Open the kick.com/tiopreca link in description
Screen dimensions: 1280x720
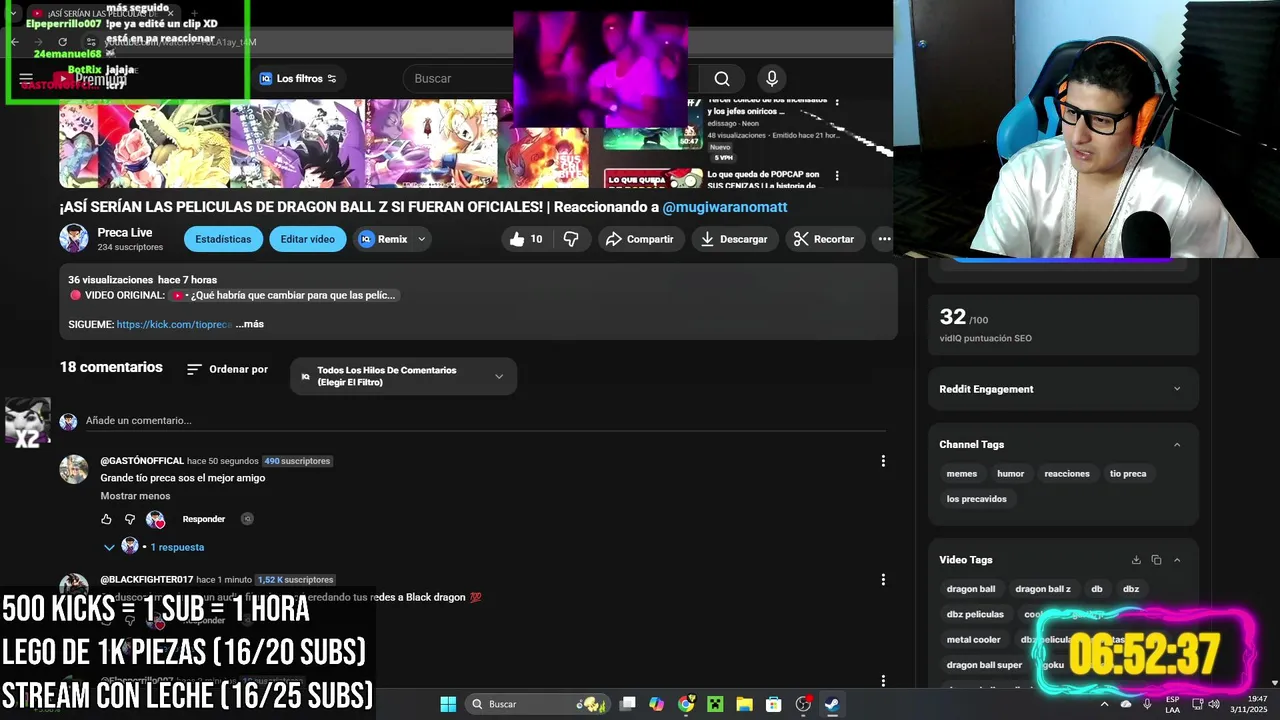click(174, 324)
